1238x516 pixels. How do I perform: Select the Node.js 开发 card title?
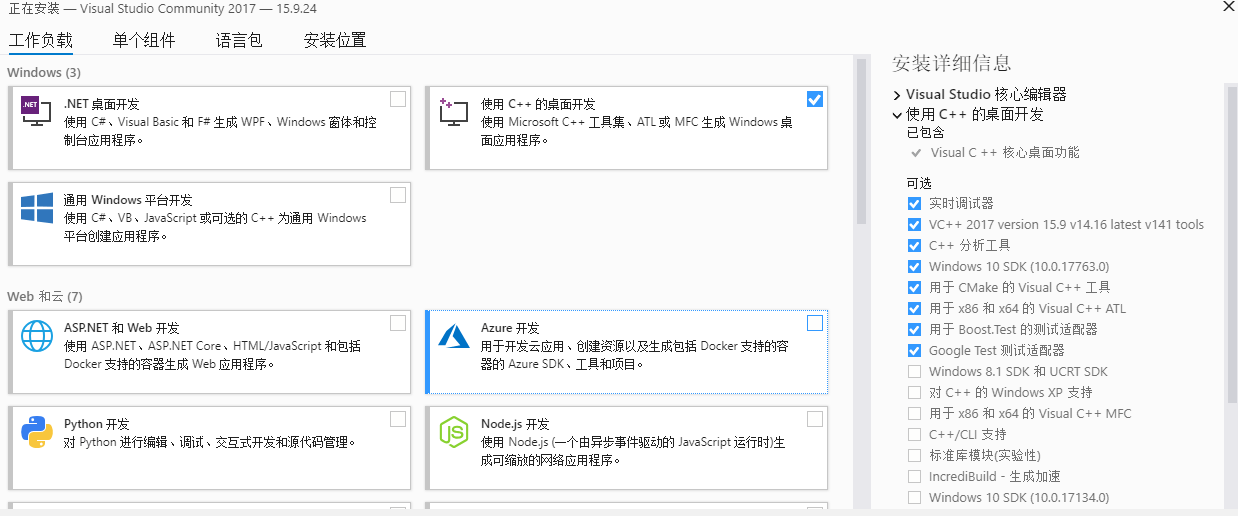515,424
